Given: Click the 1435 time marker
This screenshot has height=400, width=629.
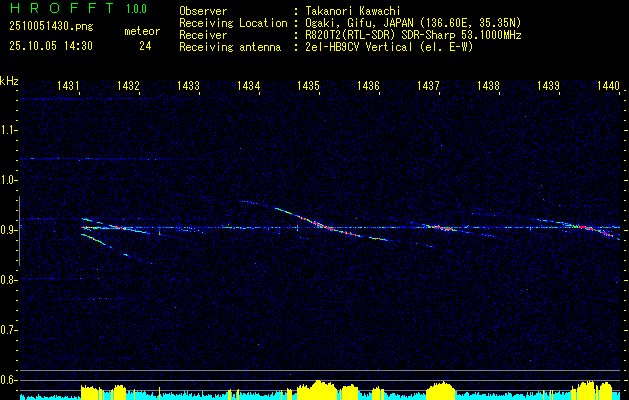Looking at the screenshot, I should [x=308, y=85].
